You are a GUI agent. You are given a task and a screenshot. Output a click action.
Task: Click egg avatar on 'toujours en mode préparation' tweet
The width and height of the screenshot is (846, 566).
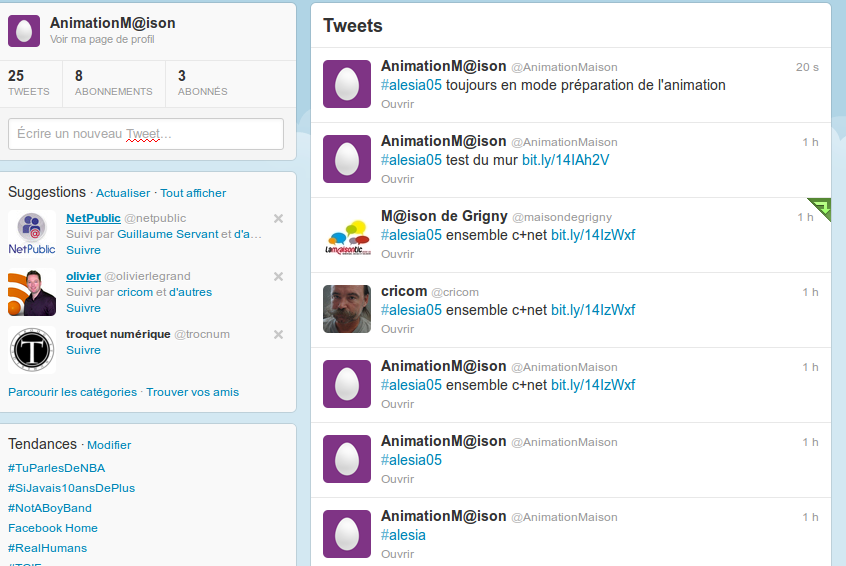pyautogui.click(x=347, y=84)
